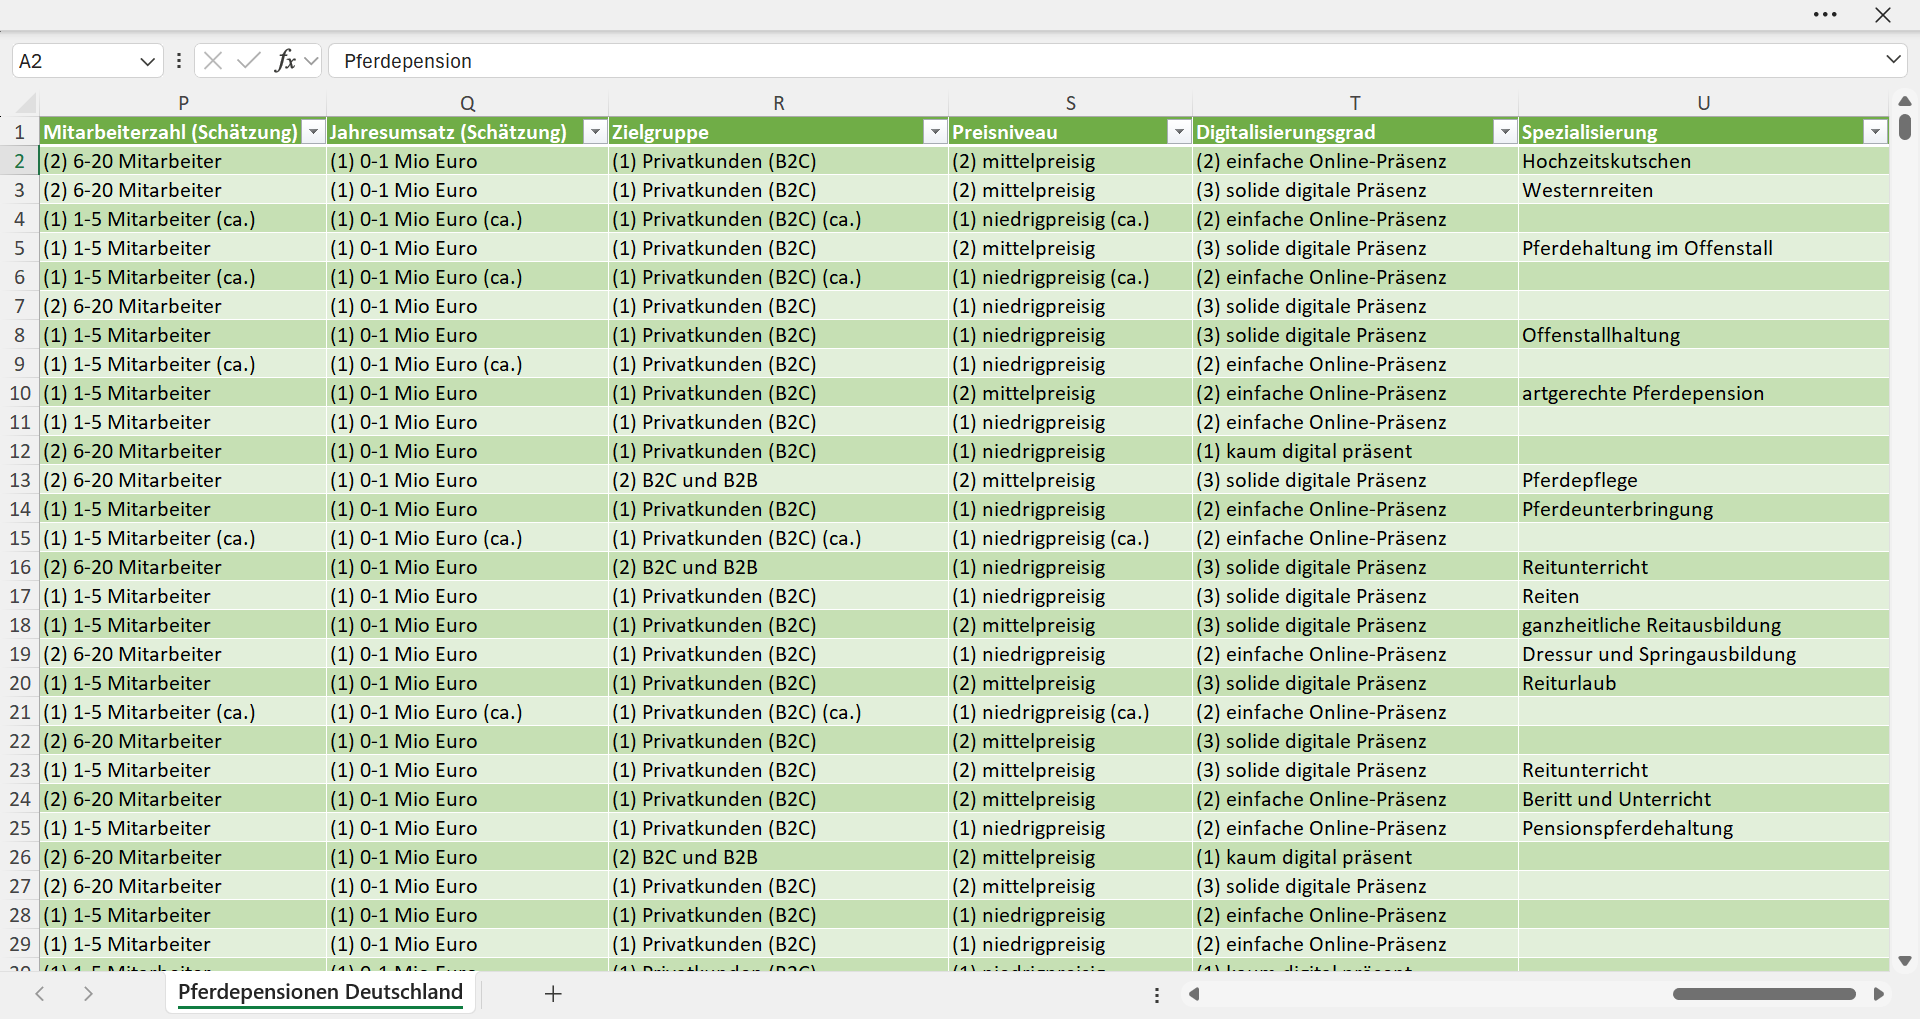Cancel formula entry with the X icon

point(212,61)
